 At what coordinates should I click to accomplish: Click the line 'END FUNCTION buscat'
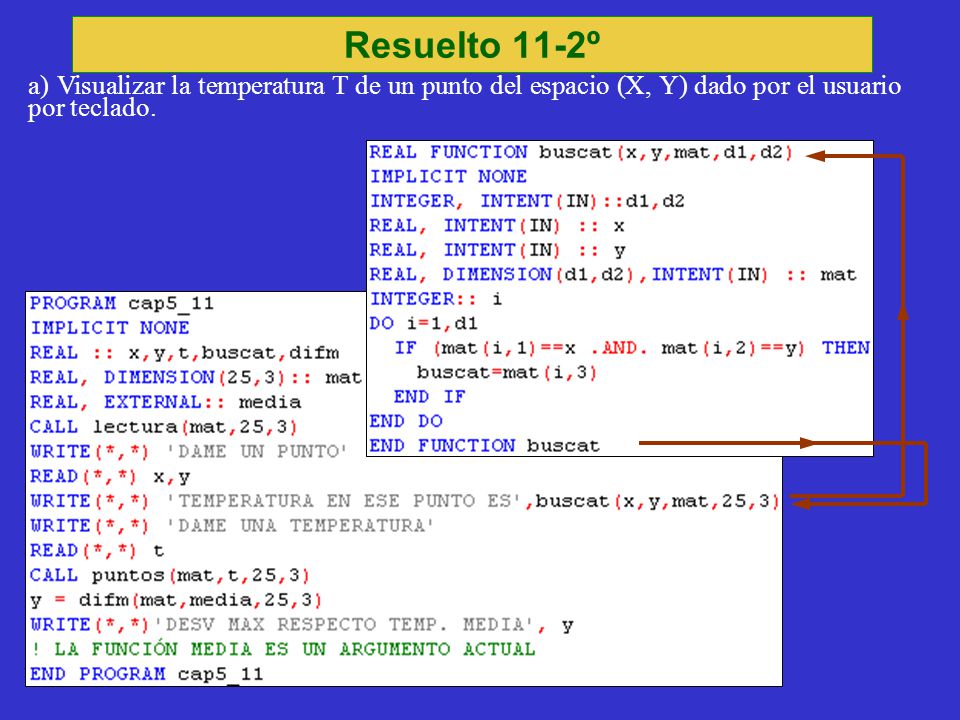pyautogui.click(x=484, y=445)
